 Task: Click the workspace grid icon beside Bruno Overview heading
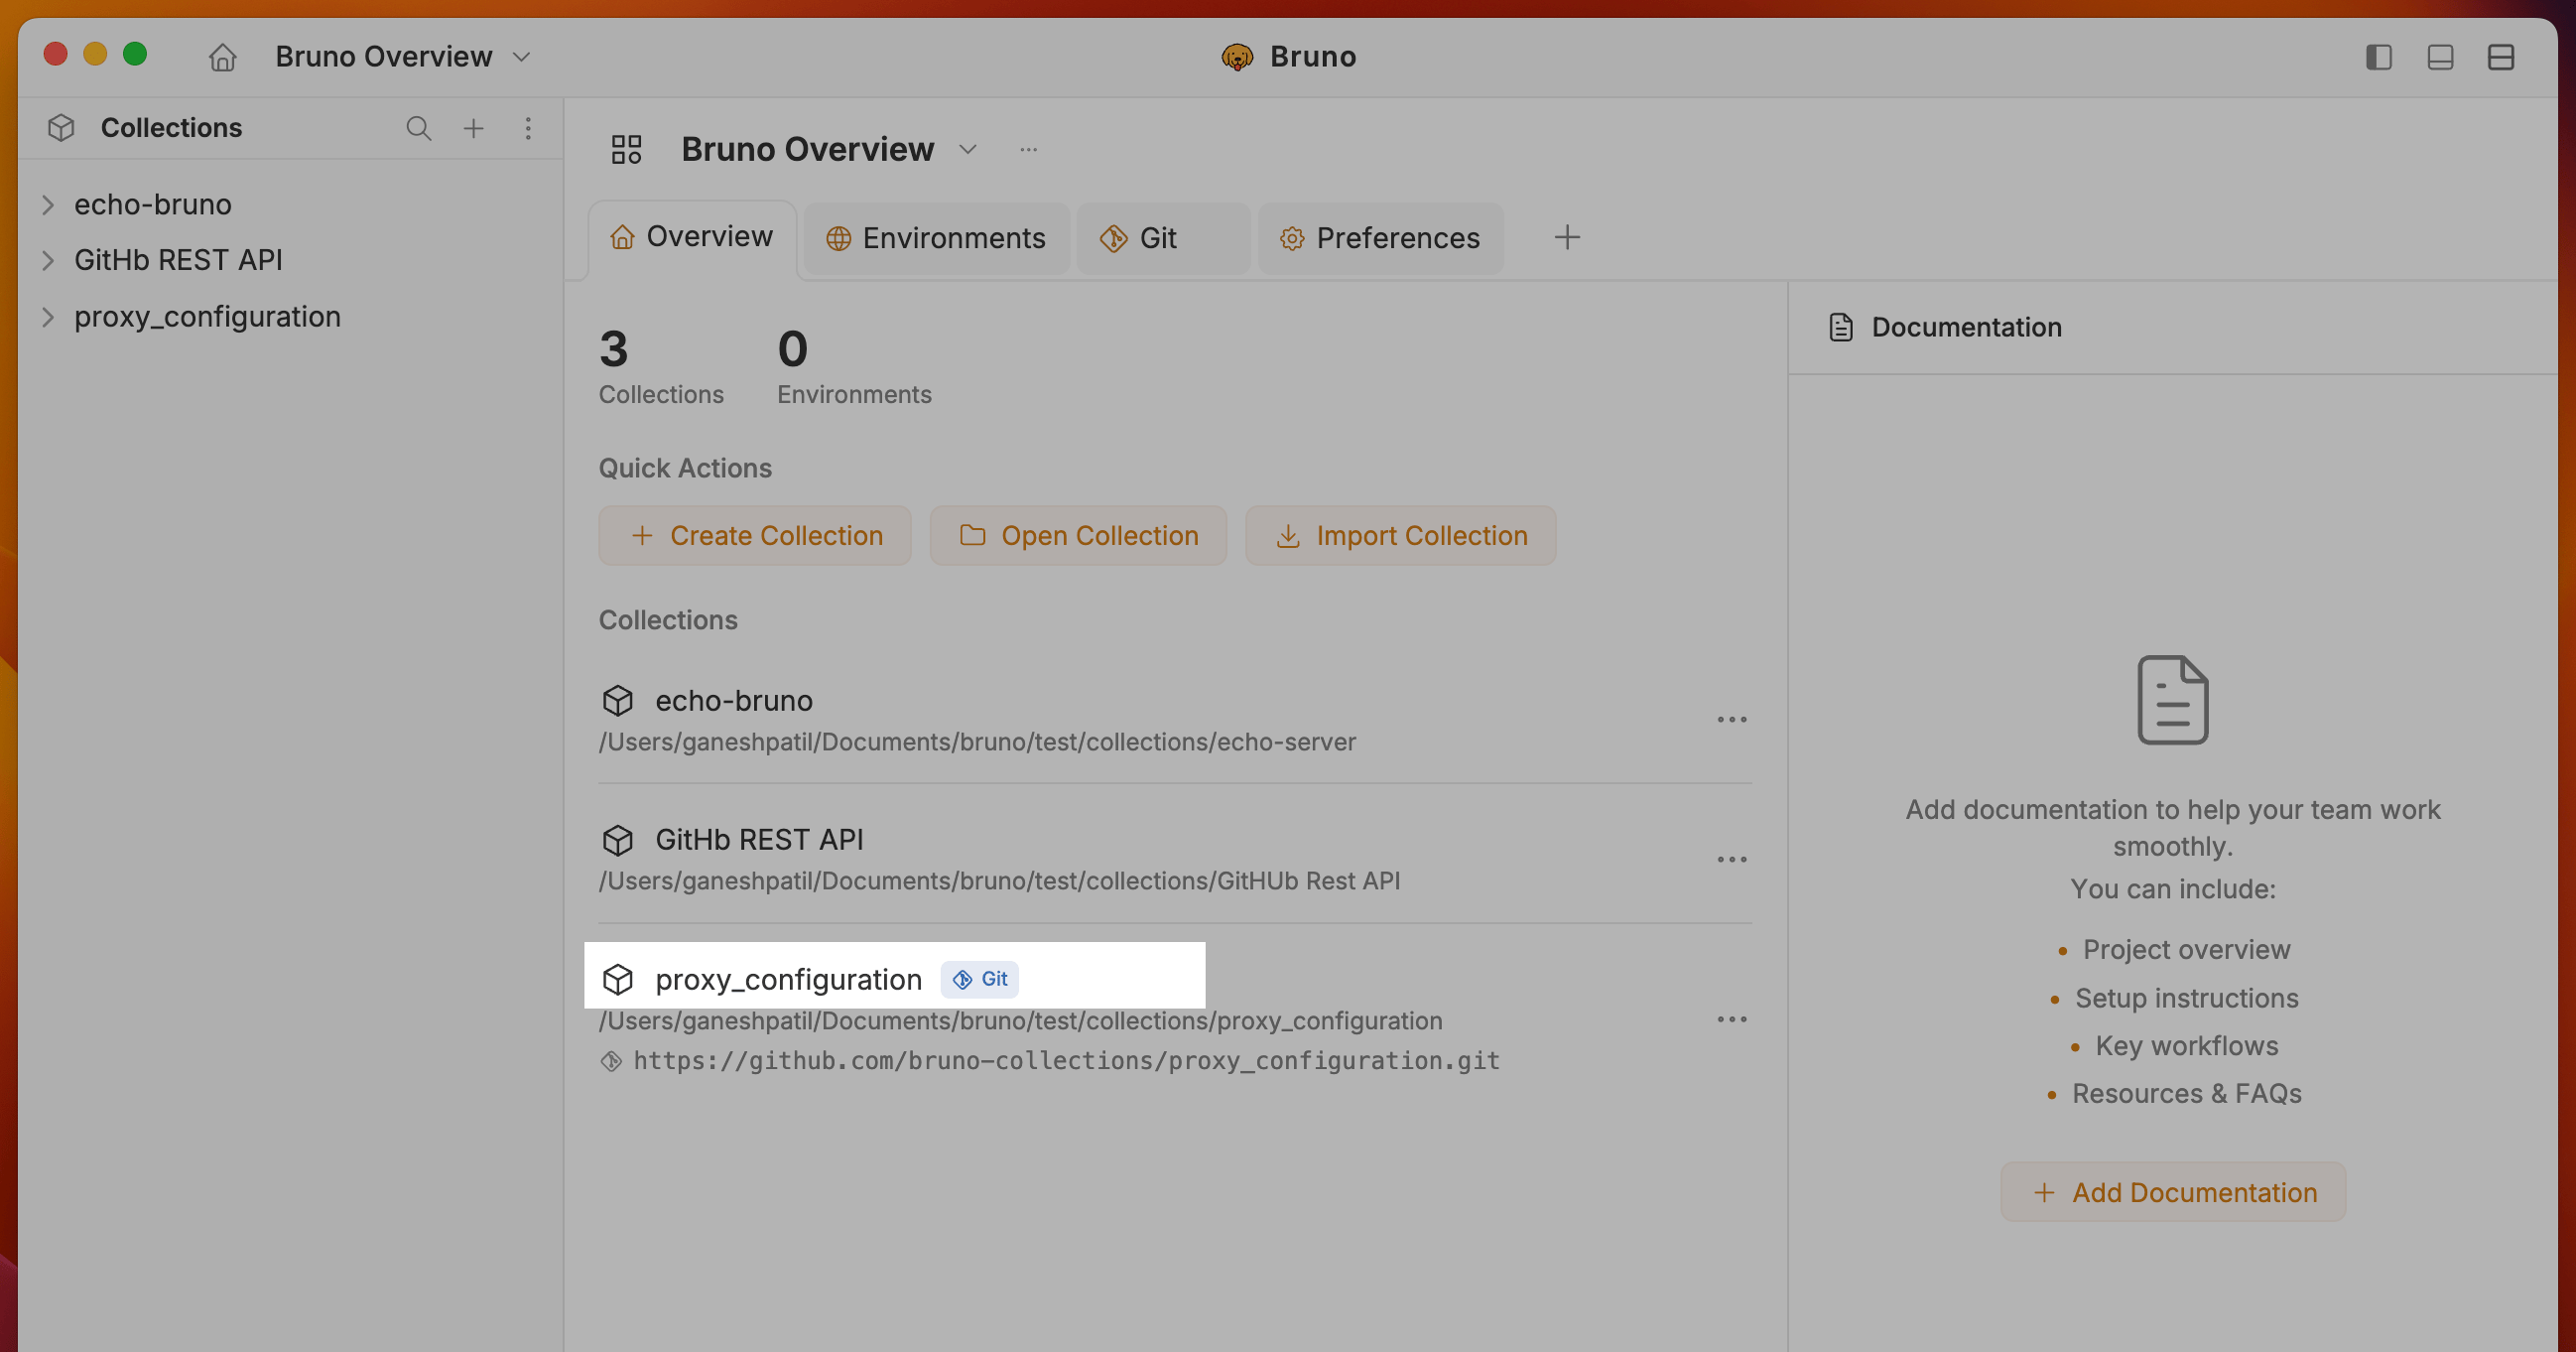(x=627, y=149)
